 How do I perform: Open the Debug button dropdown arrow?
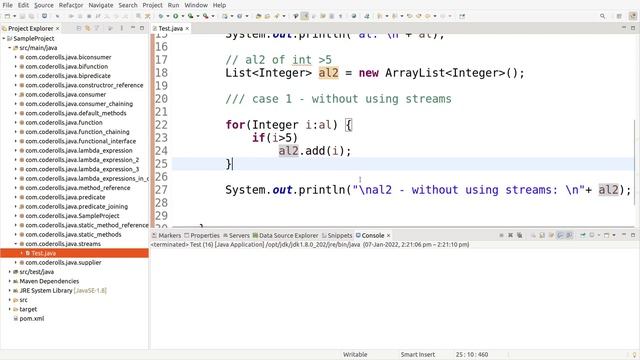[168, 16]
